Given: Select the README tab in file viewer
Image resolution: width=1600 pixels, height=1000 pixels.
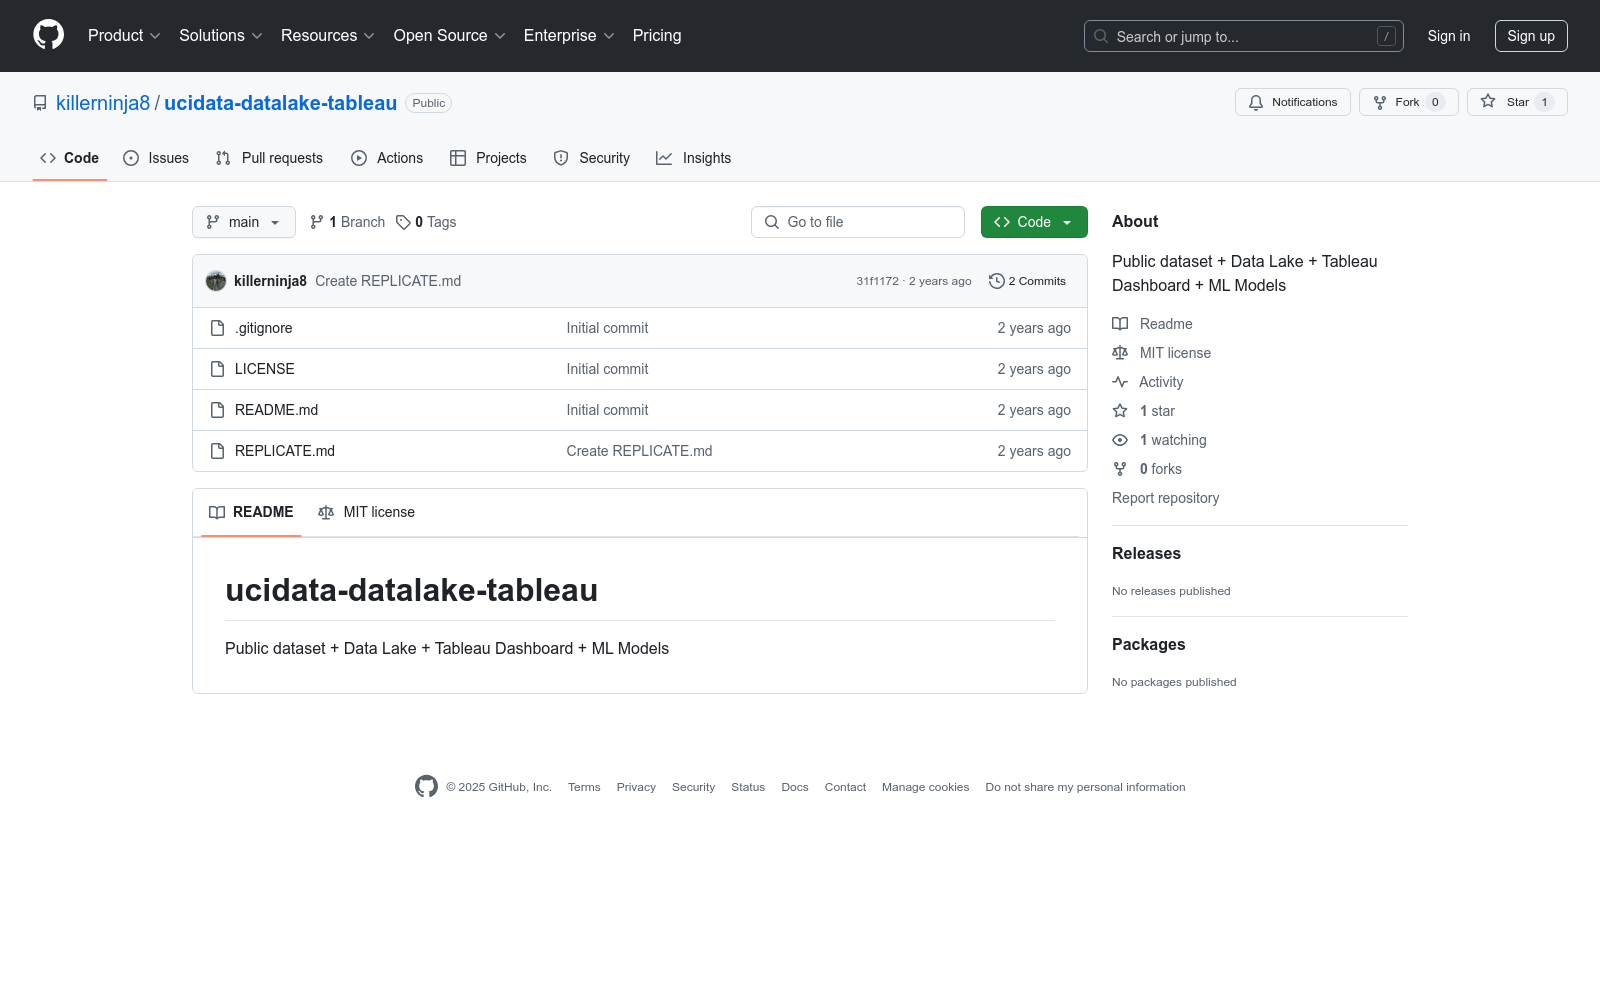Looking at the screenshot, I should pyautogui.click(x=251, y=512).
